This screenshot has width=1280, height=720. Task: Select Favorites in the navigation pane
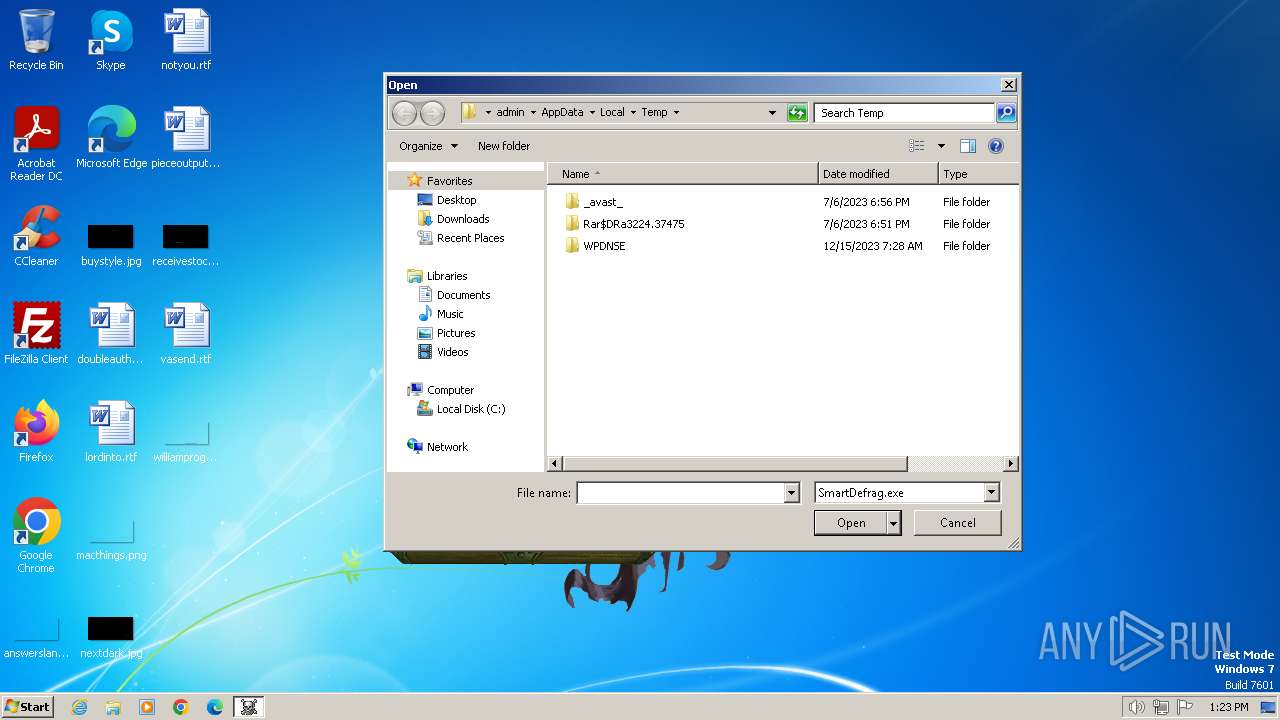point(449,181)
